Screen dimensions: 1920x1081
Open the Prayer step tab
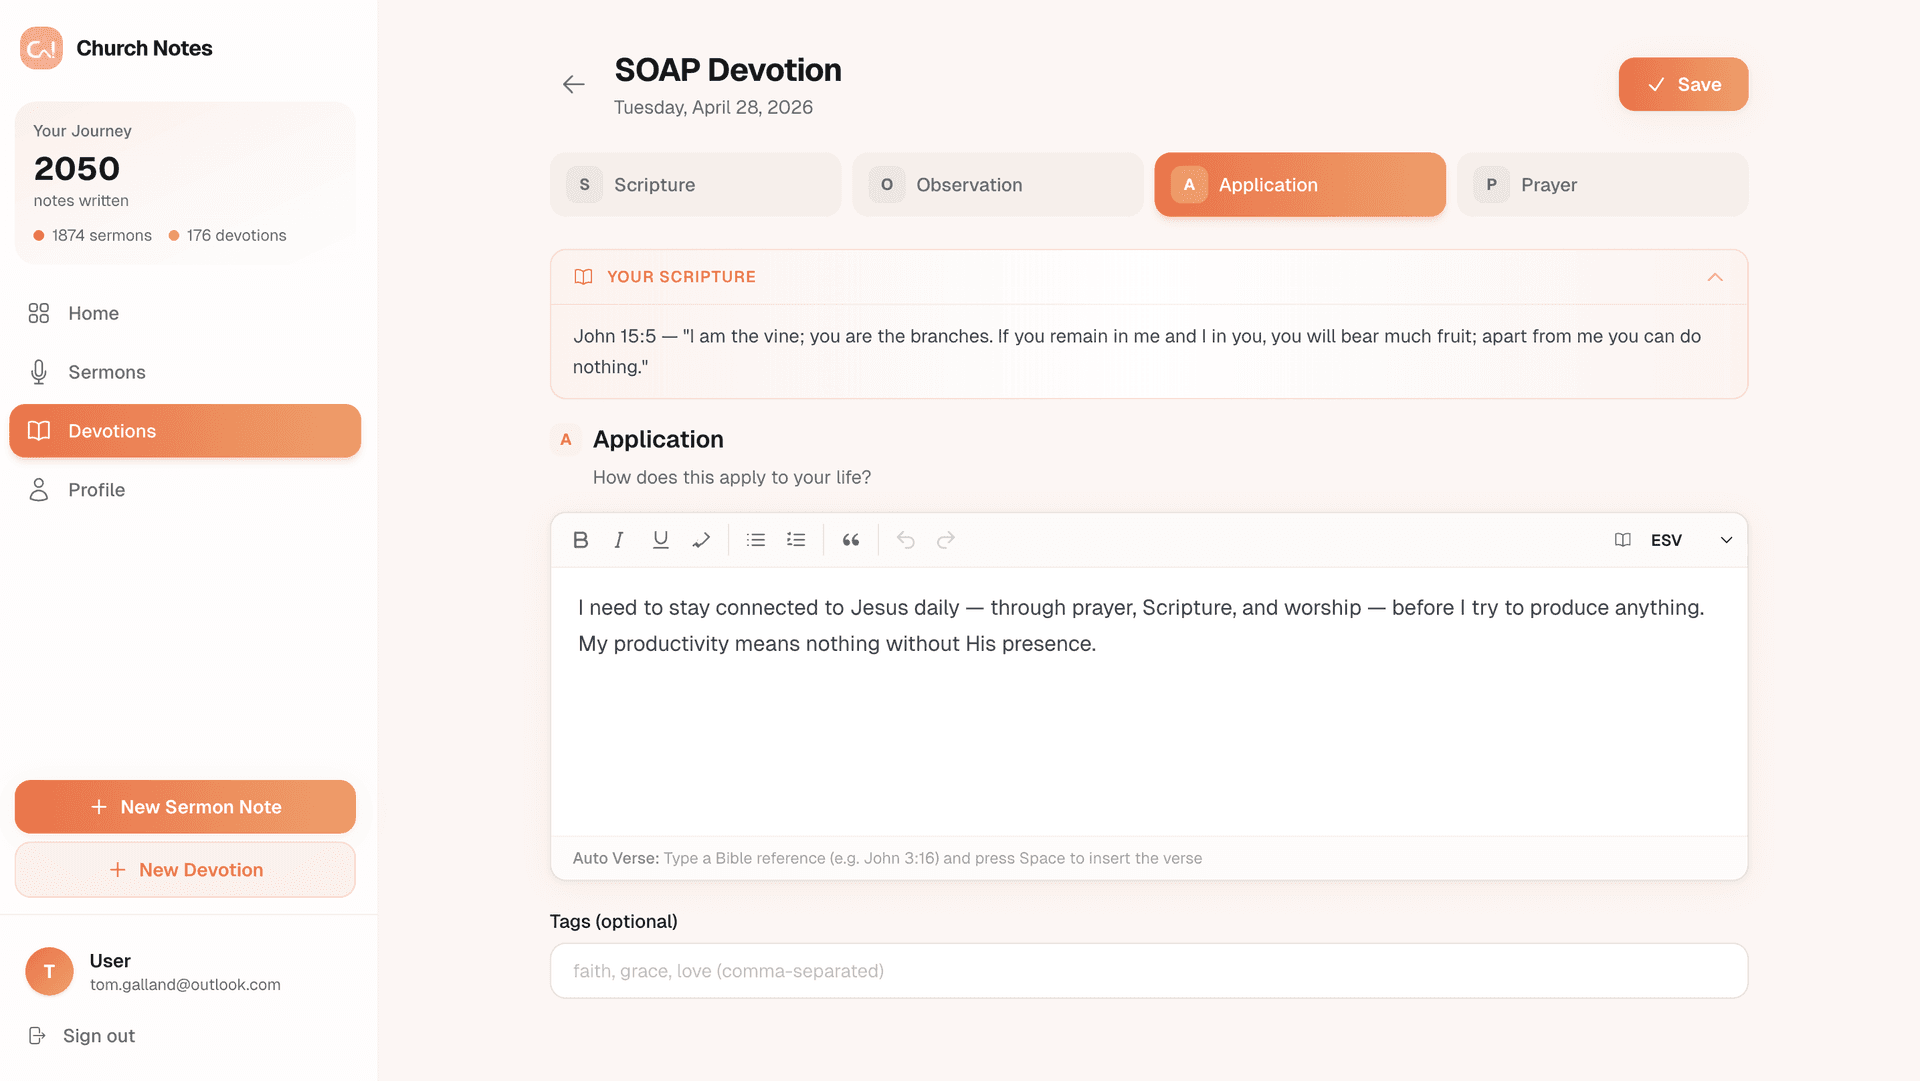pos(1602,185)
